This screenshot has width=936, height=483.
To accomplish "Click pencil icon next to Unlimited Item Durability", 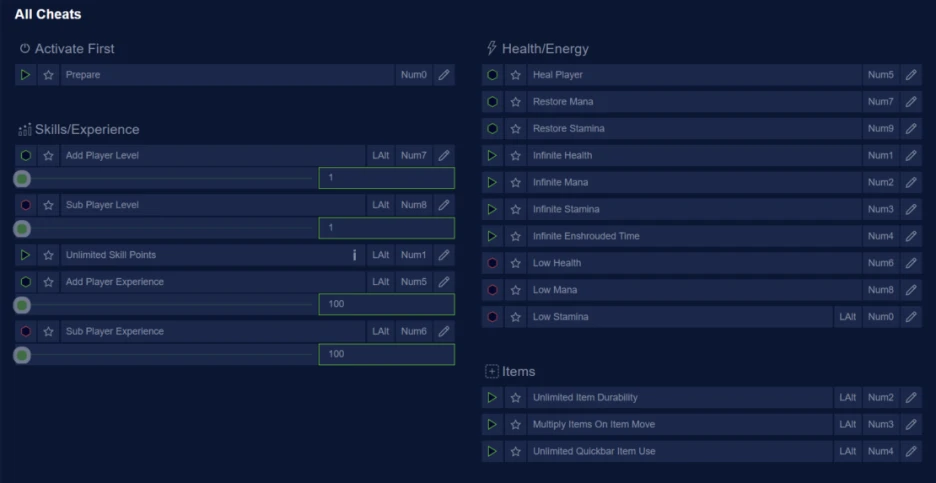I will (x=911, y=398).
